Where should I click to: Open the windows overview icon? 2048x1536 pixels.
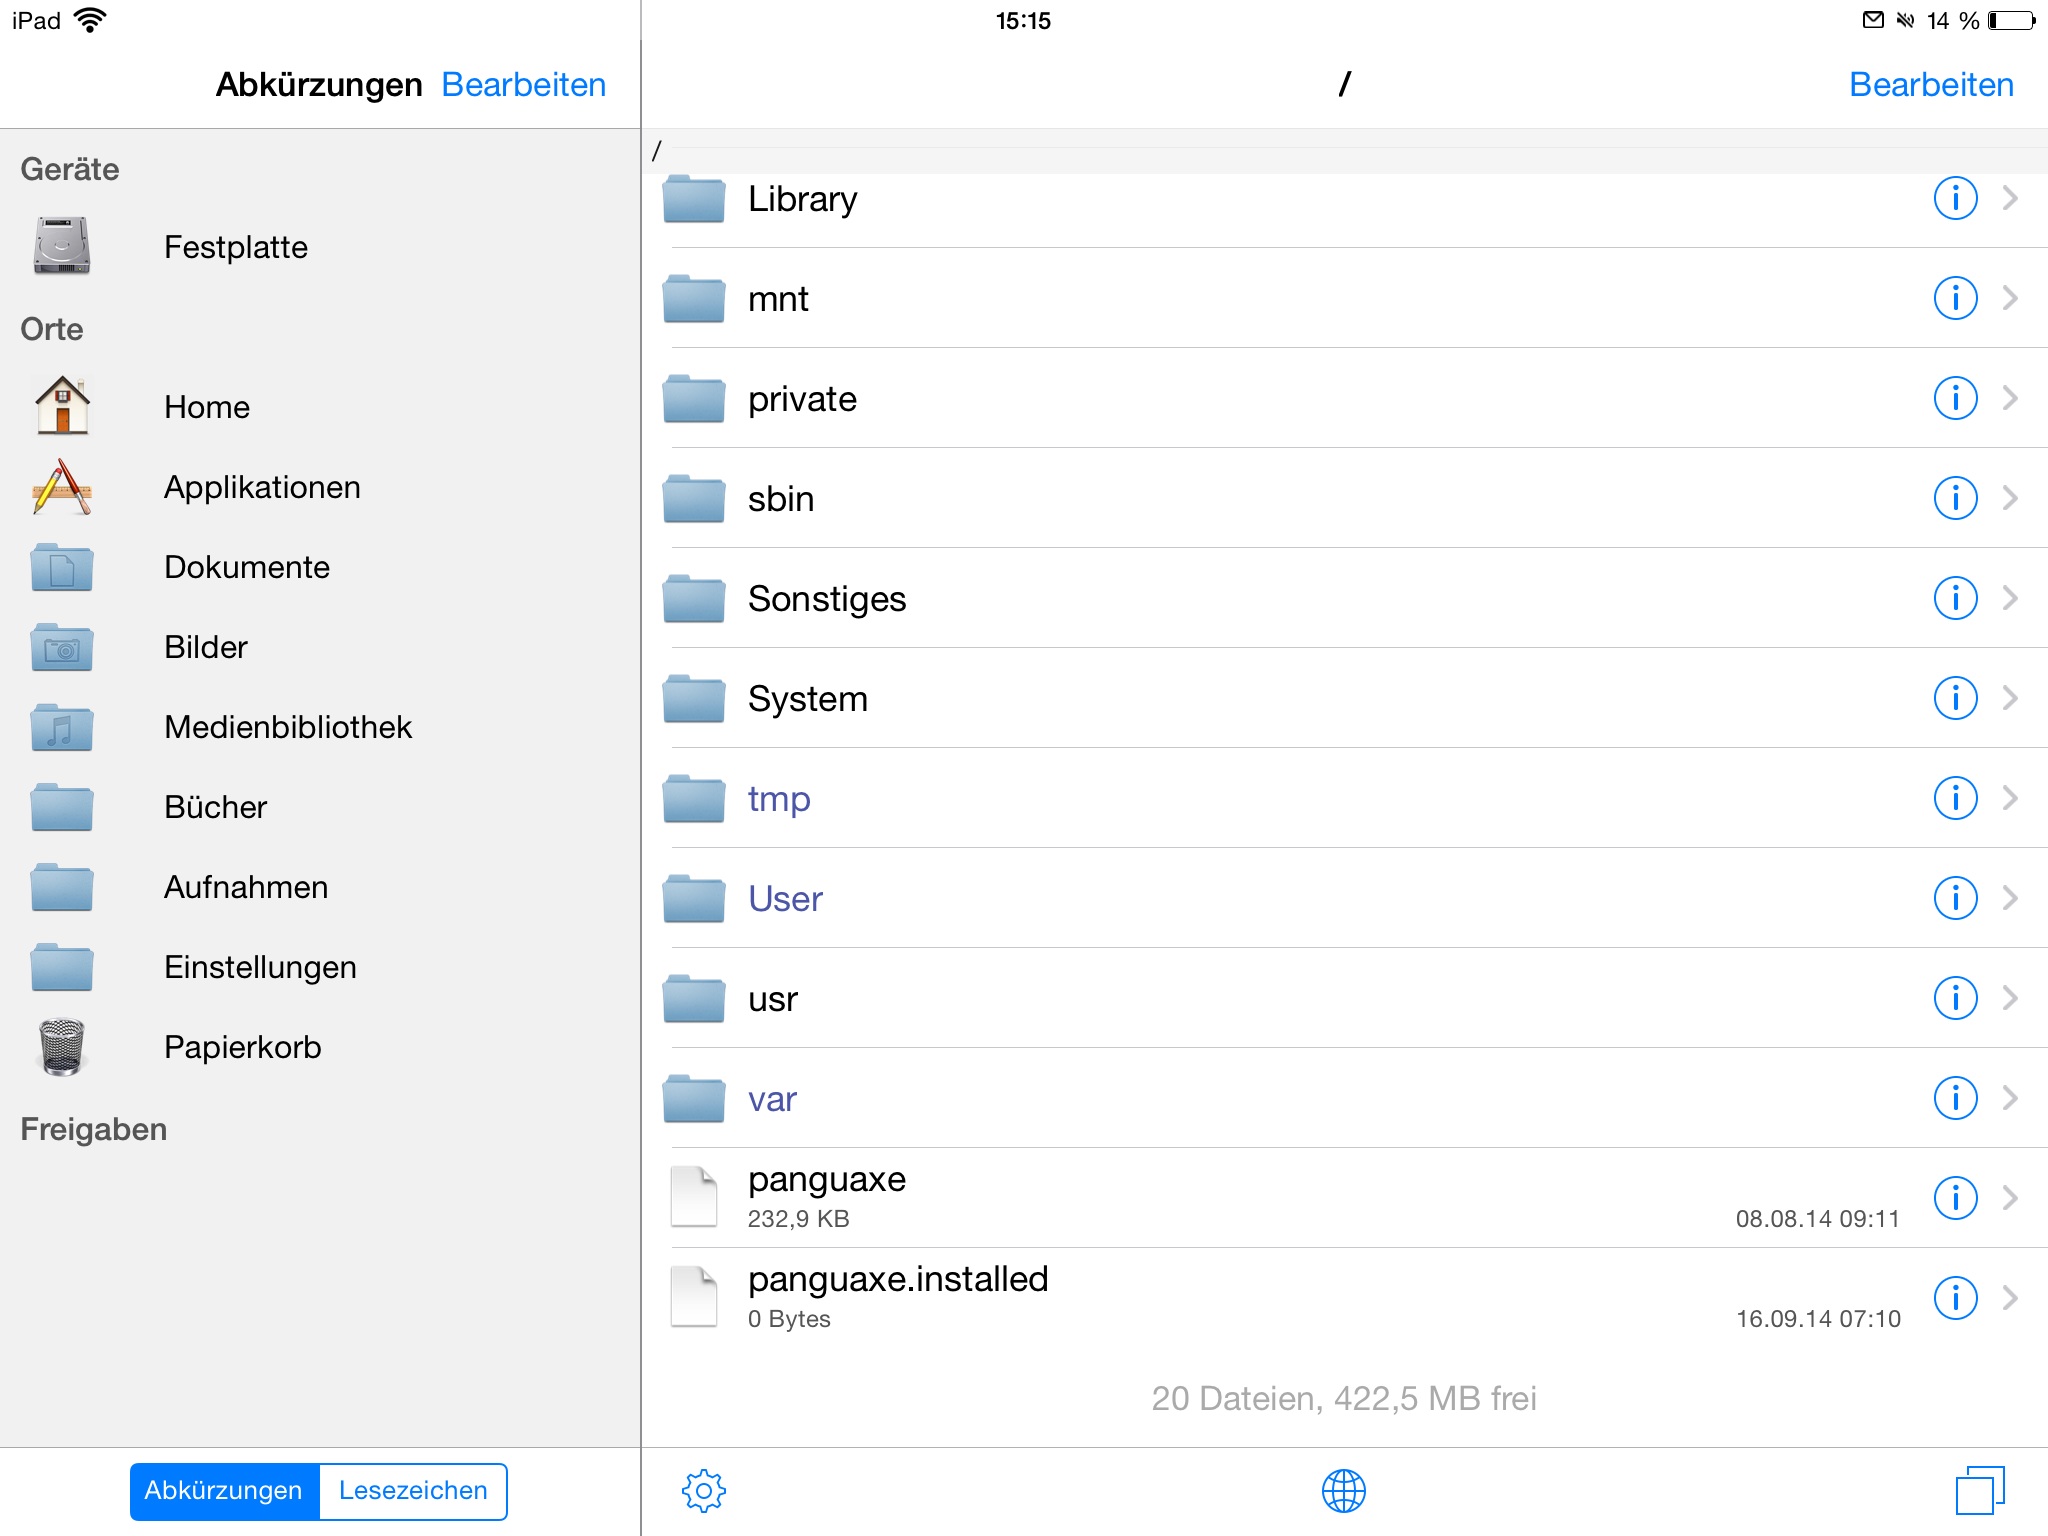pyautogui.click(x=1979, y=1491)
